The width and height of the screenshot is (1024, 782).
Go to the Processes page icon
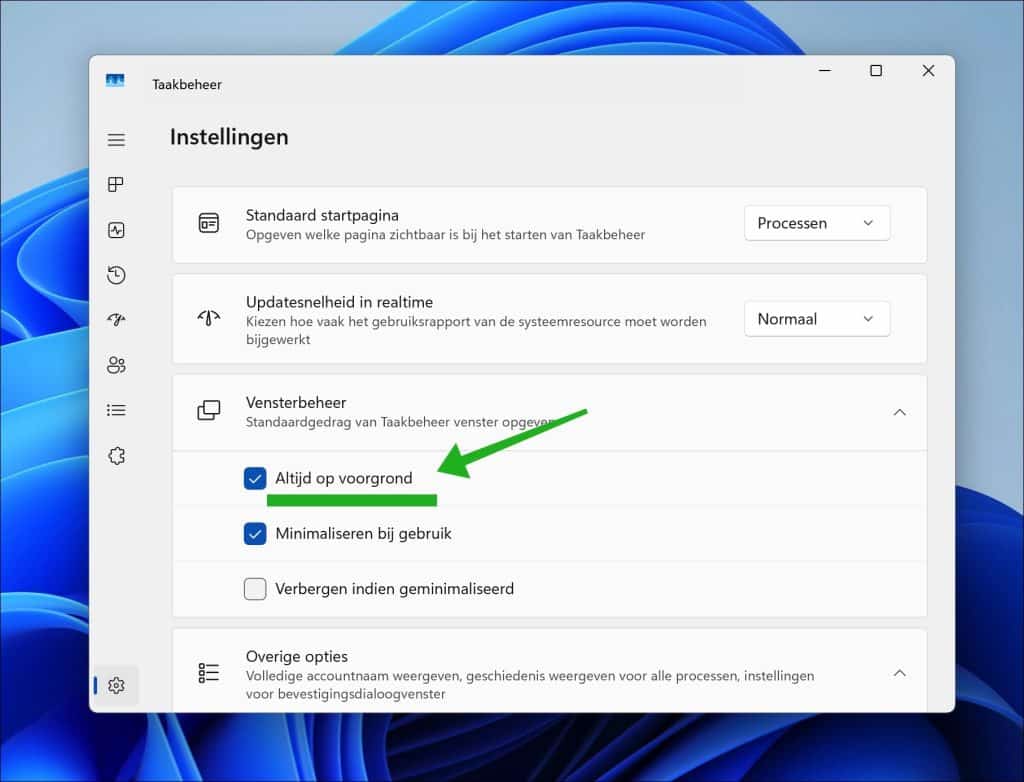click(116, 184)
